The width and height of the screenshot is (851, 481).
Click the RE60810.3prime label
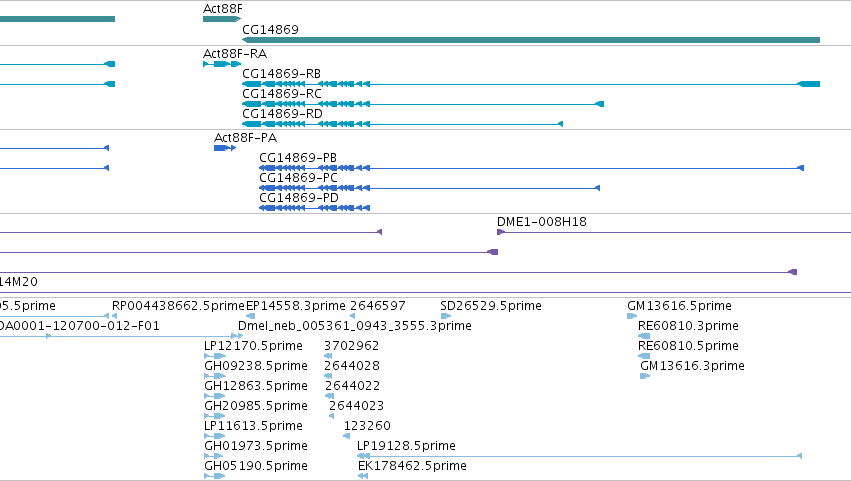(x=688, y=326)
